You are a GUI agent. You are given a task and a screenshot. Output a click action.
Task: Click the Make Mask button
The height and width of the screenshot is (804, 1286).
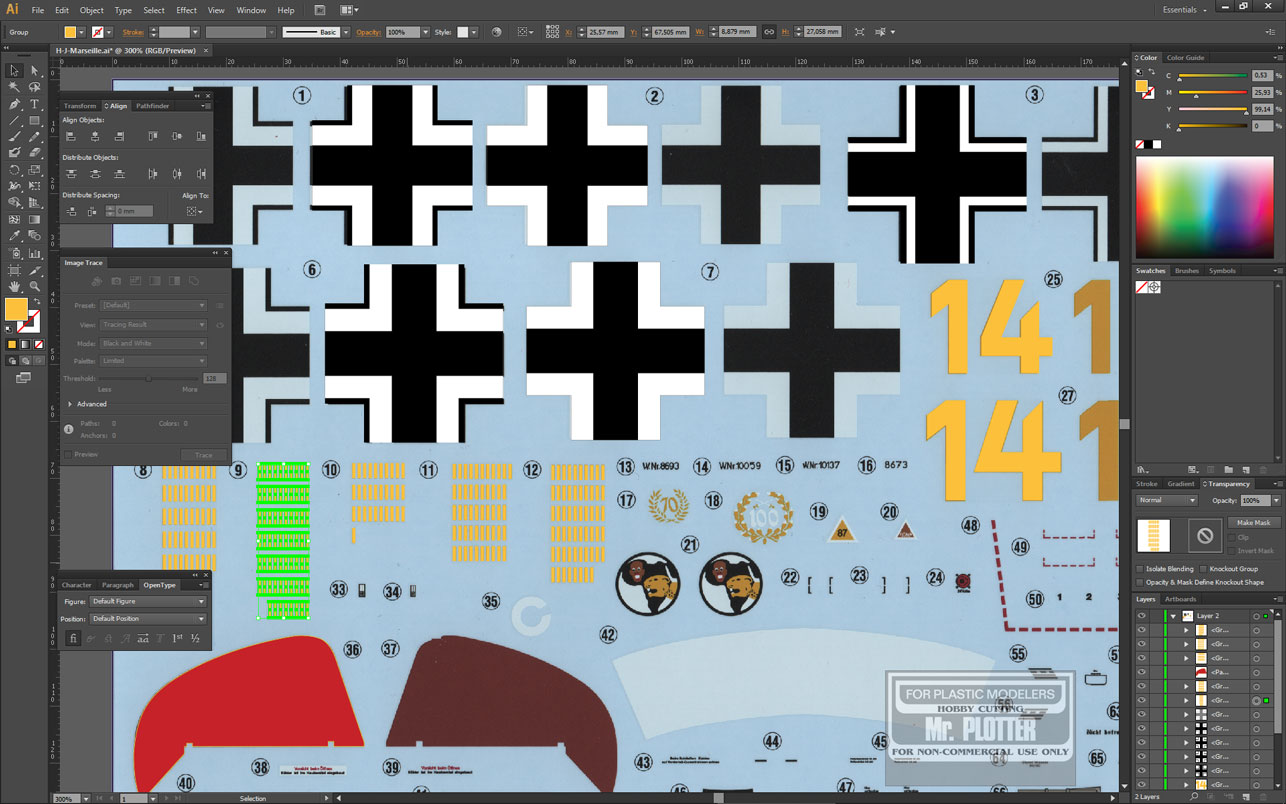click(1253, 523)
